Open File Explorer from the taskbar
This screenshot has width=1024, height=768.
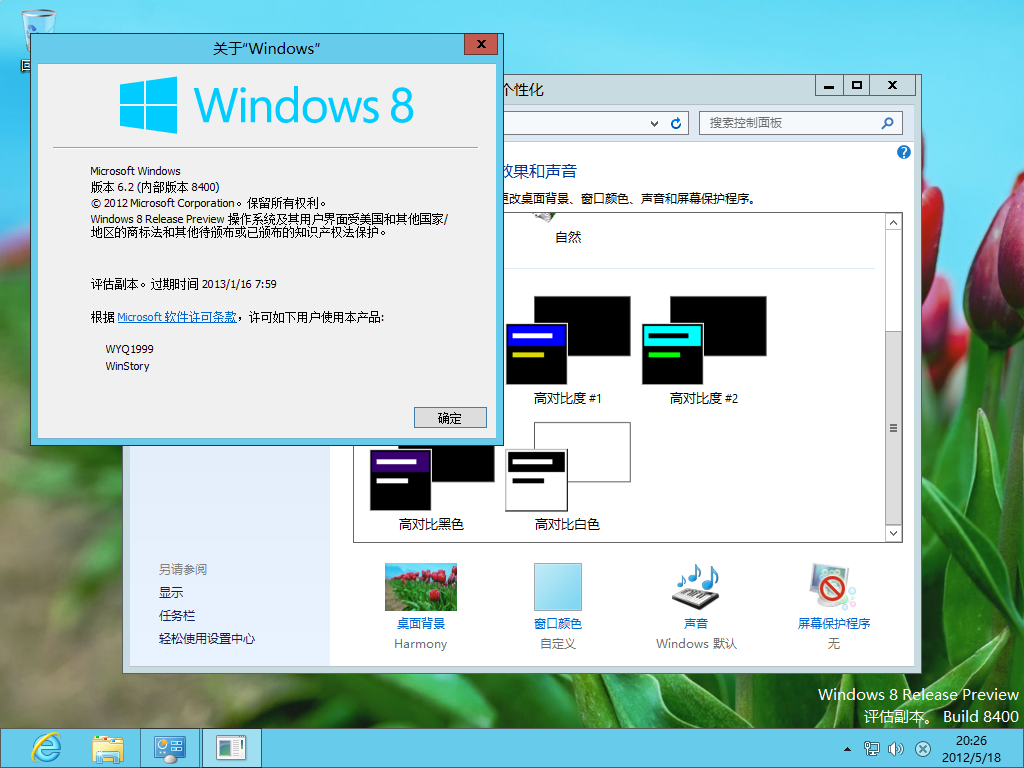click(108, 748)
